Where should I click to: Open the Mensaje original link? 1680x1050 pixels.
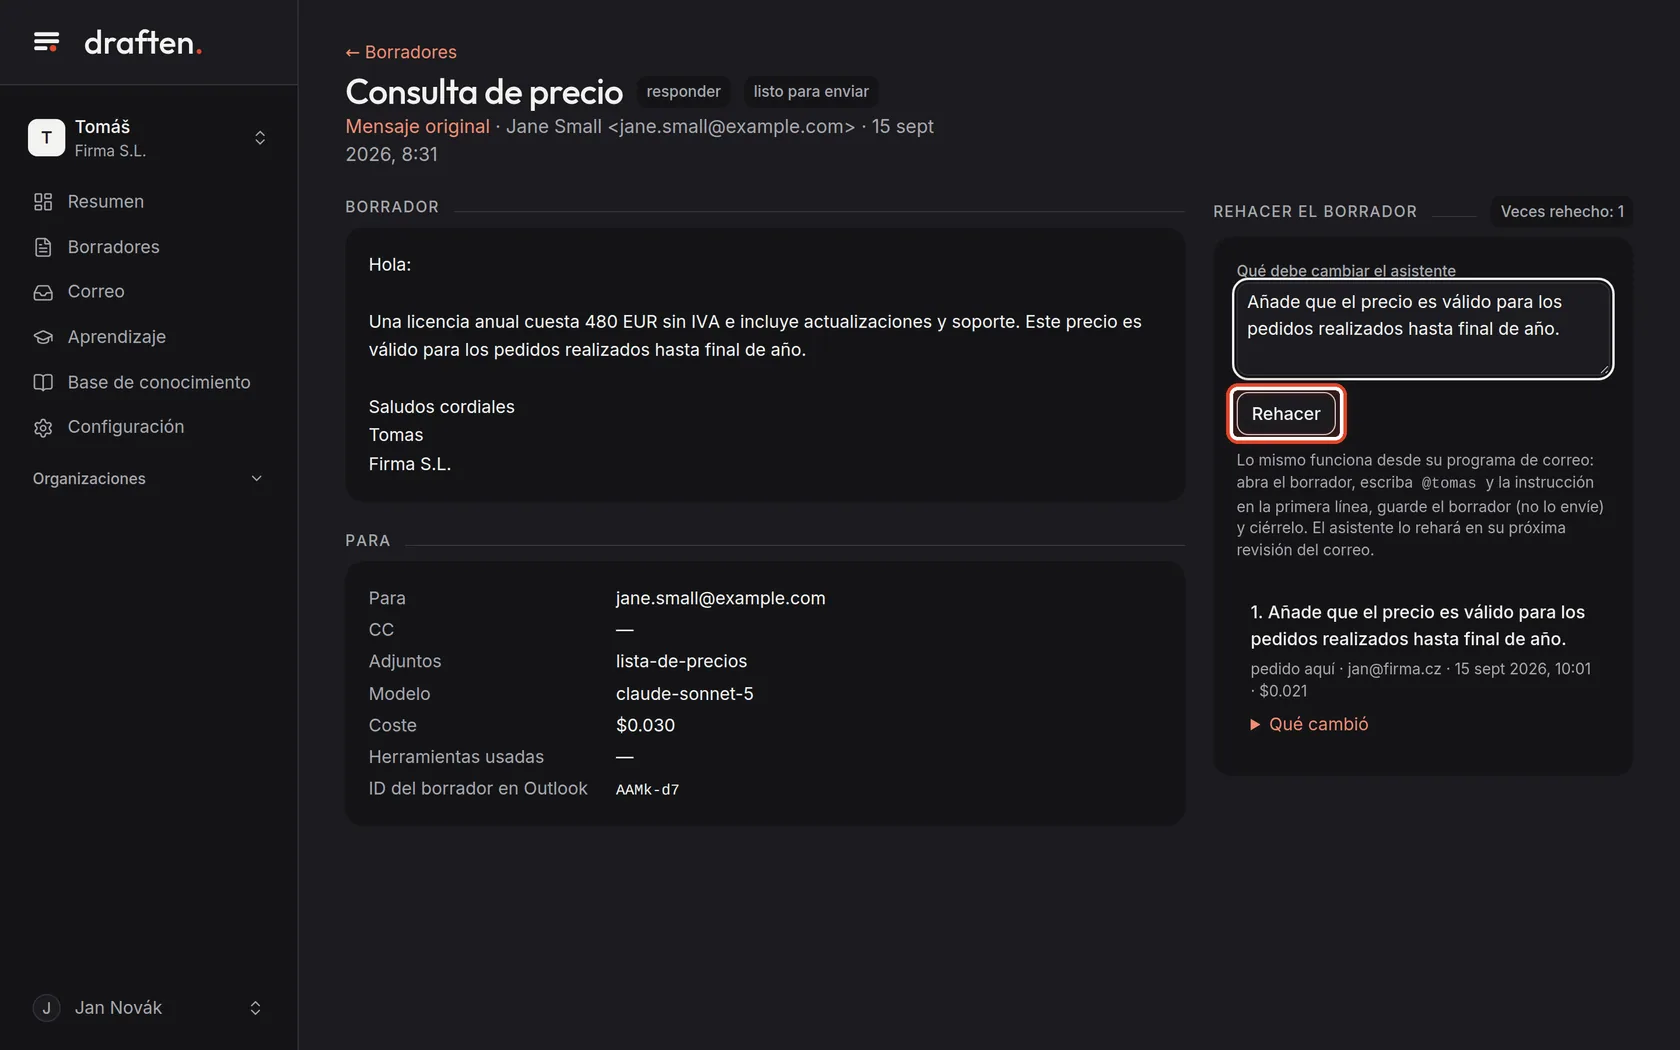[x=417, y=127]
